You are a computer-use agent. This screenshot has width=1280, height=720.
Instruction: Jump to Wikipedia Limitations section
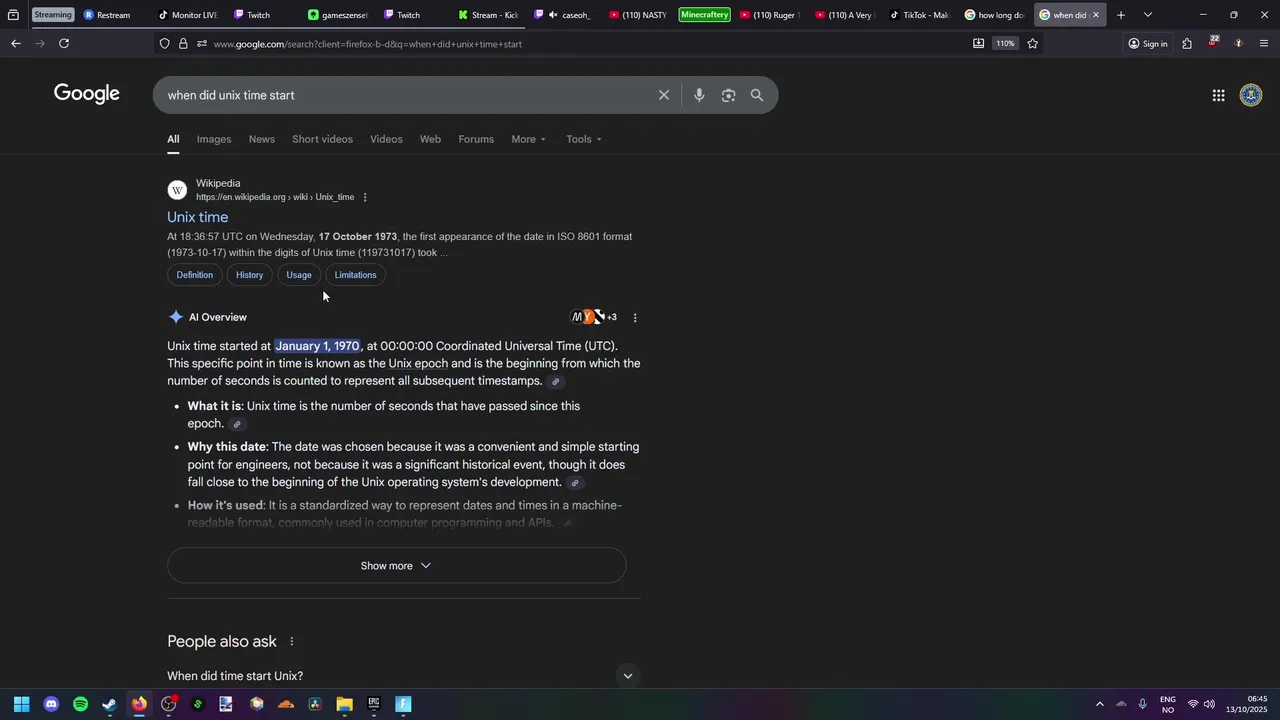click(356, 275)
